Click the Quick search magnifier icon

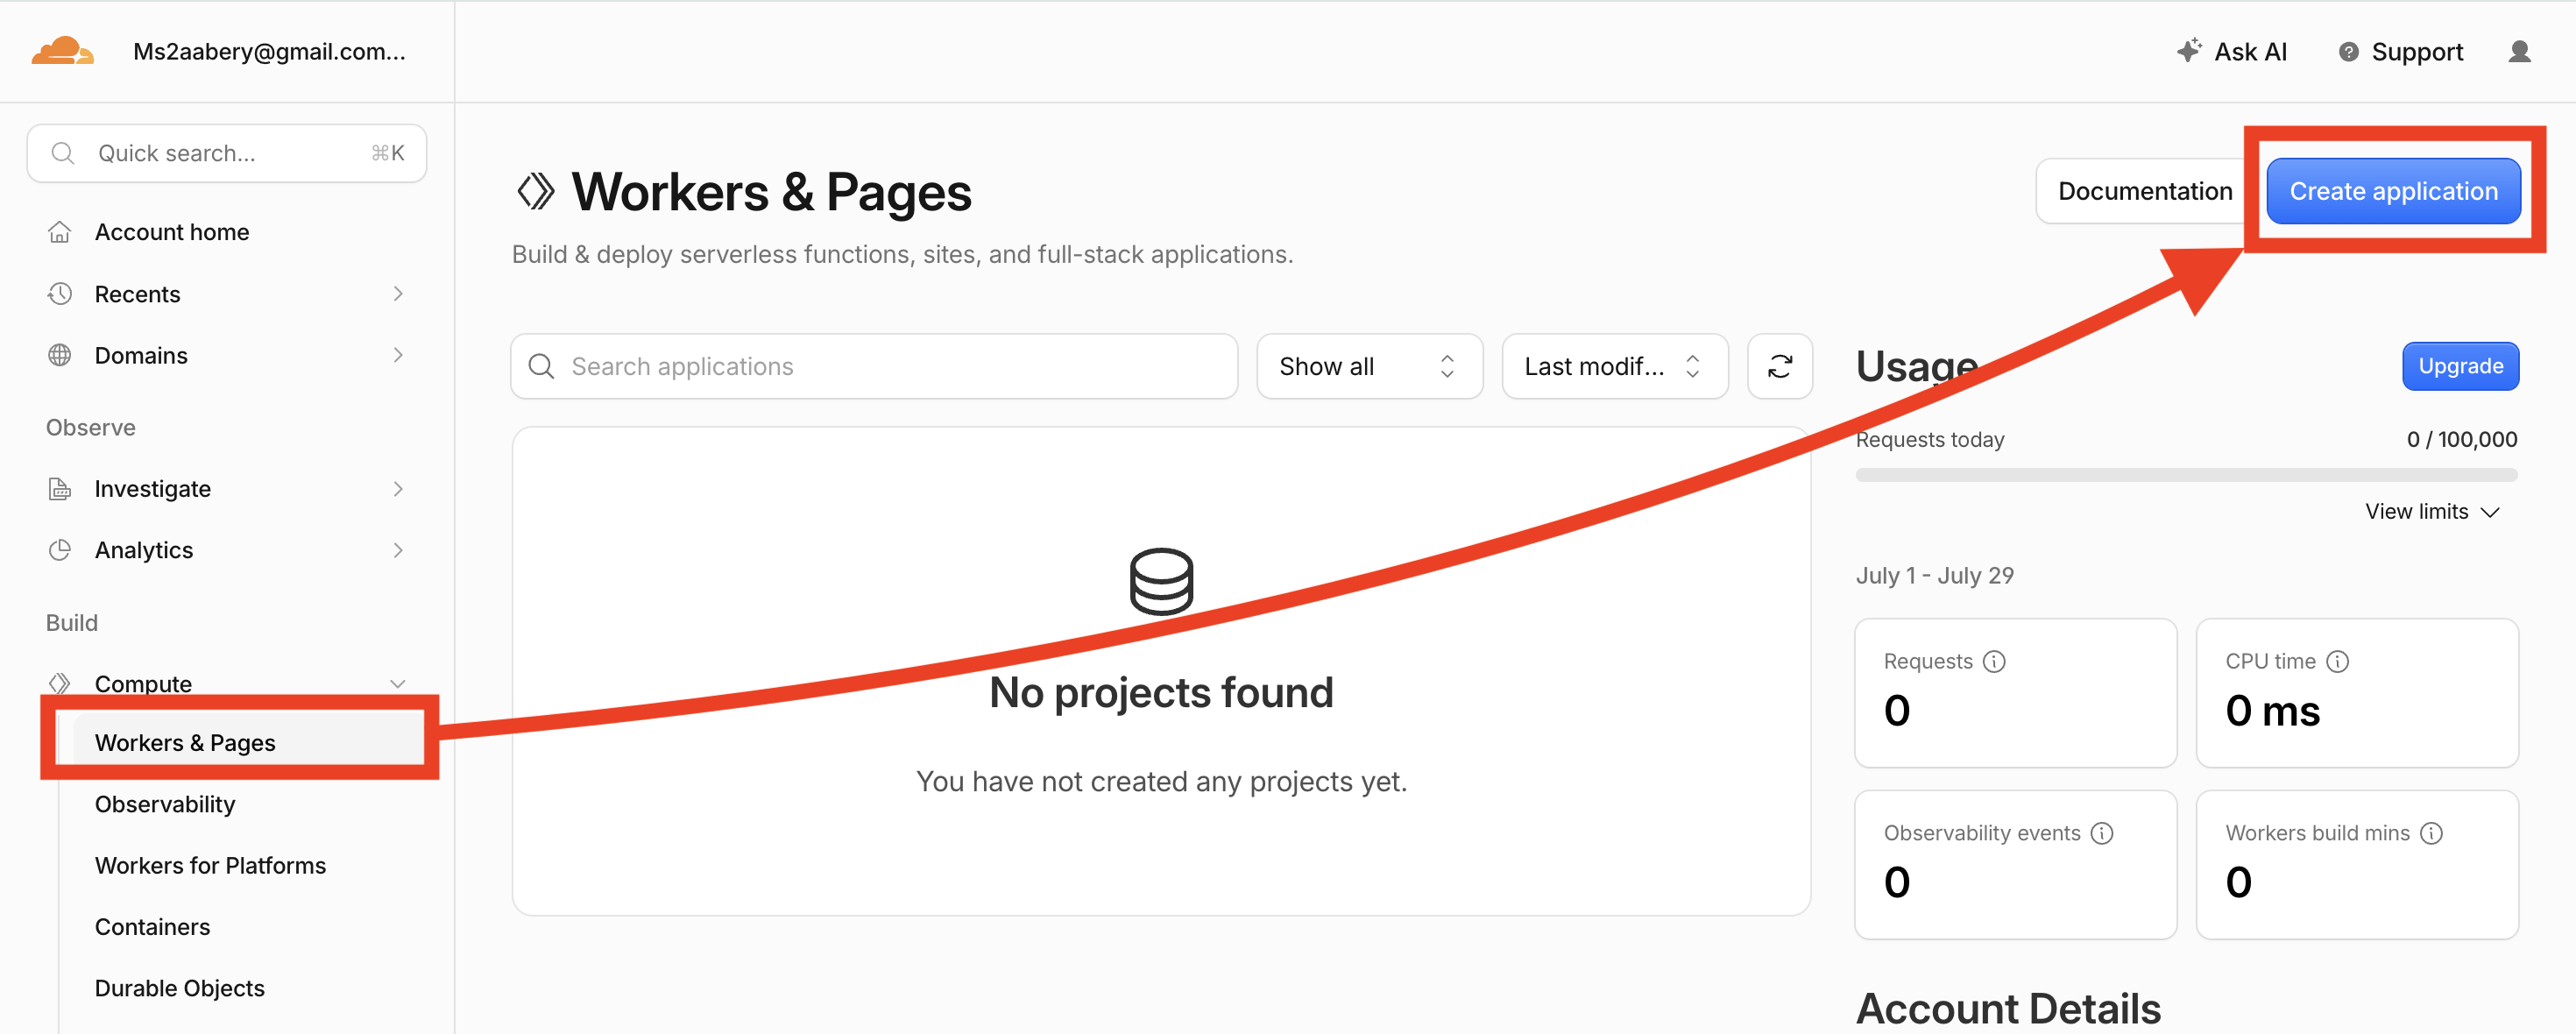[63, 153]
